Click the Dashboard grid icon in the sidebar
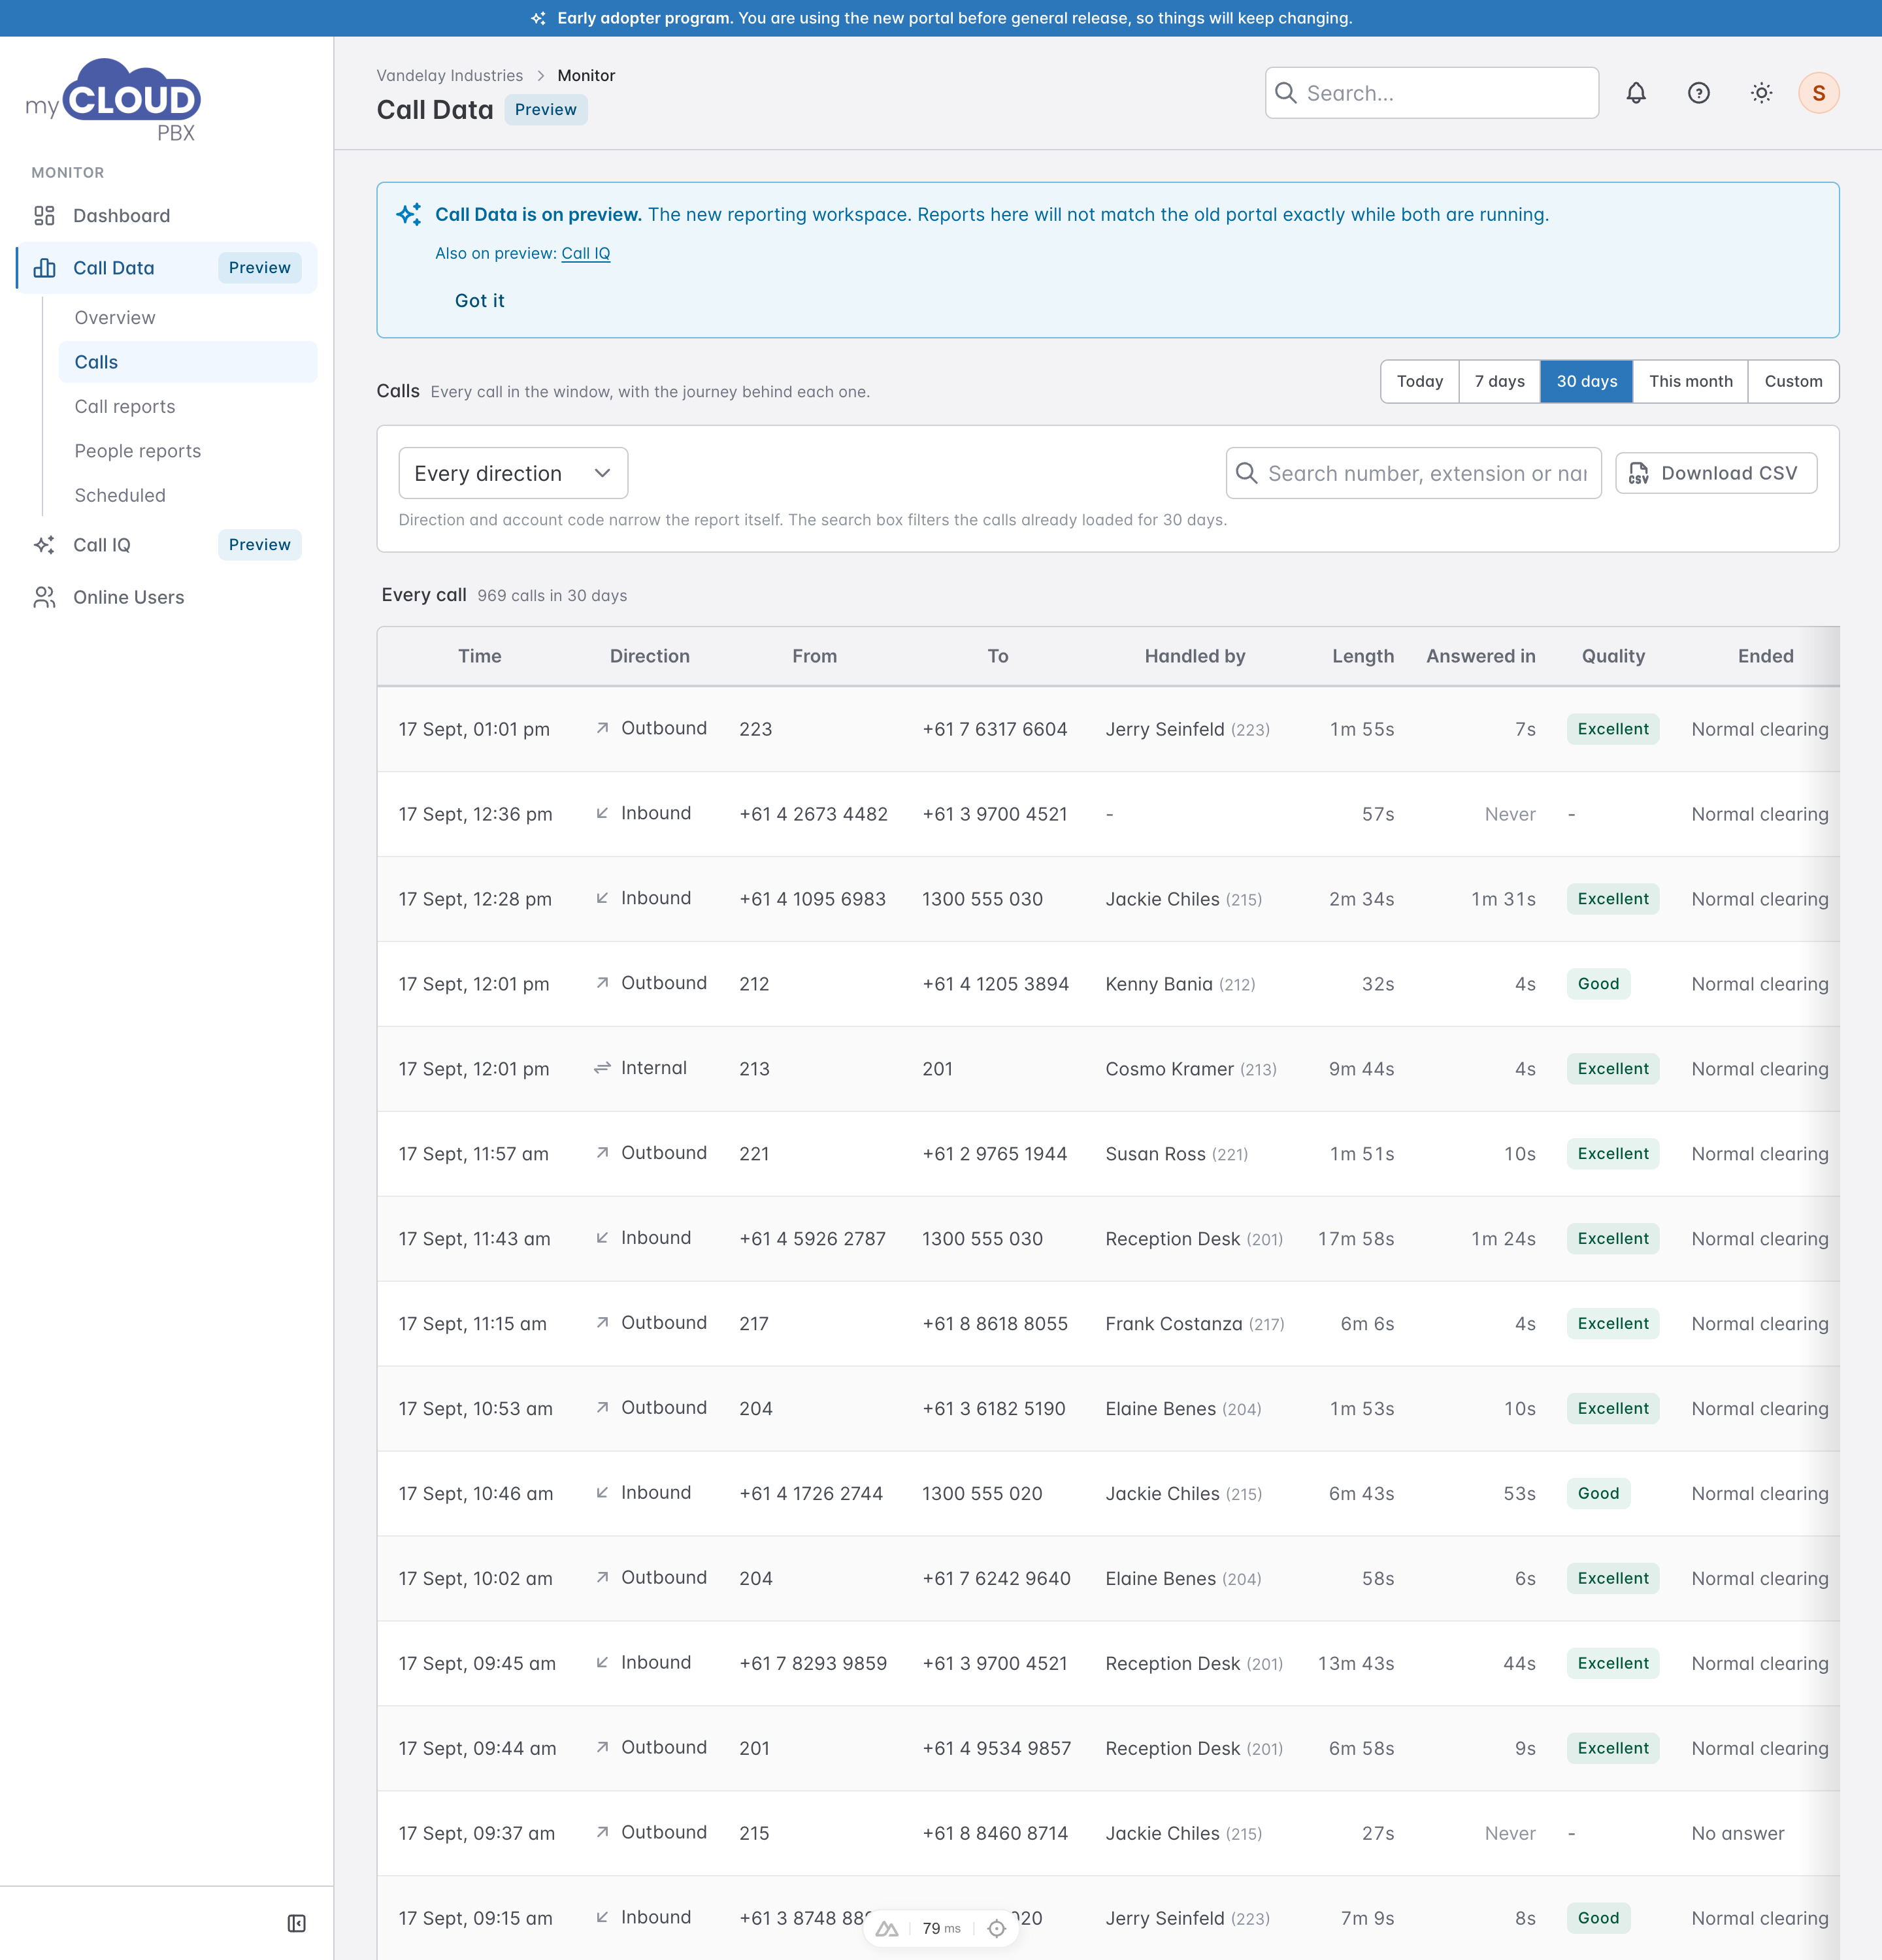Image resolution: width=1882 pixels, height=1960 pixels. coord(44,216)
